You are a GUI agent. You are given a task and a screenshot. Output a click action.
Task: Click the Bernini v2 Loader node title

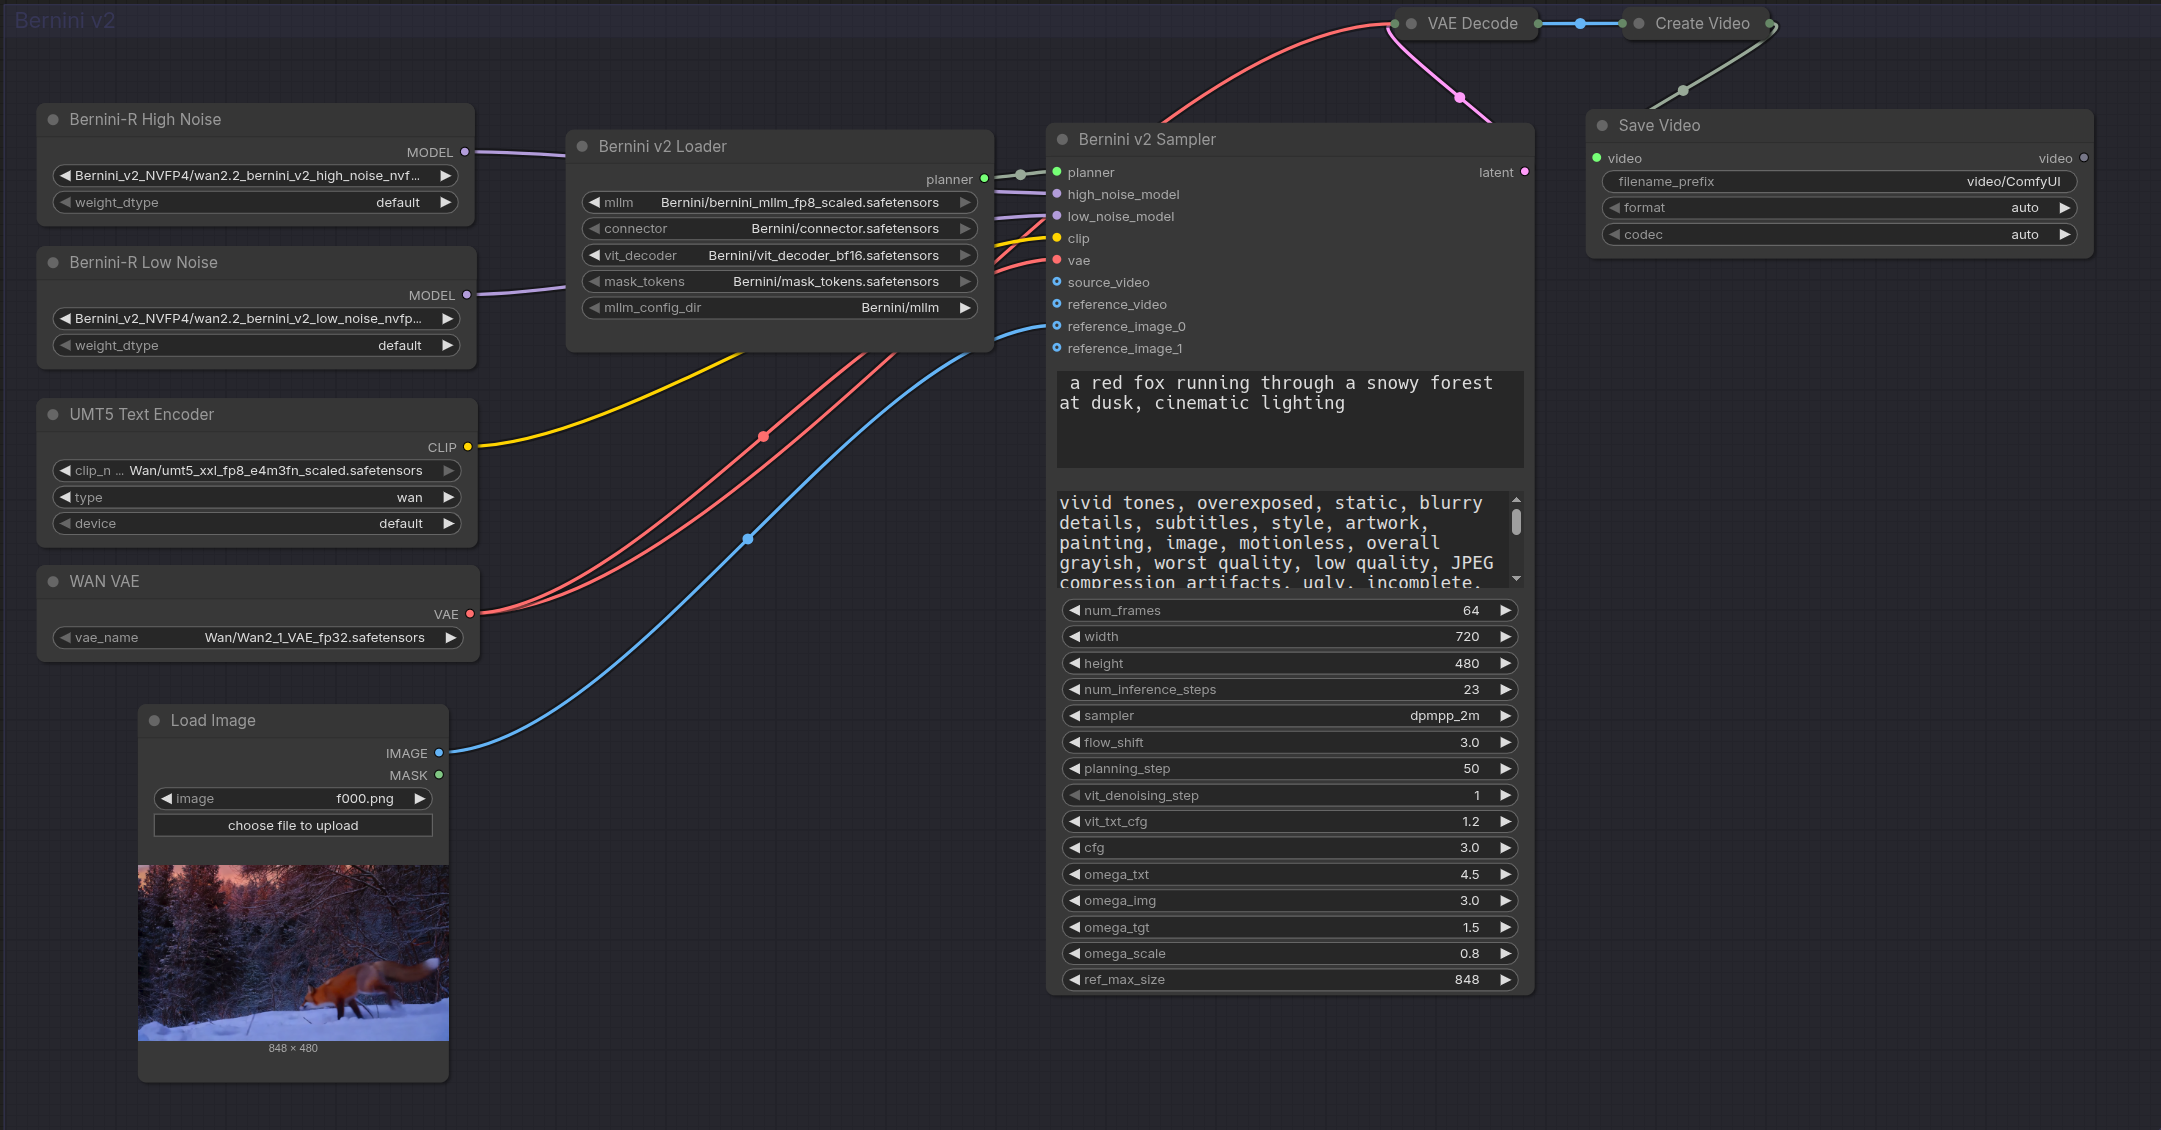tap(662, 147)
